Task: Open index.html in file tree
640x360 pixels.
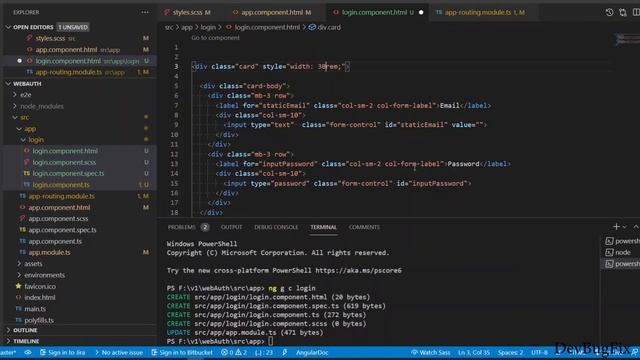Action: pyautogui.click(x=40, y=298)
